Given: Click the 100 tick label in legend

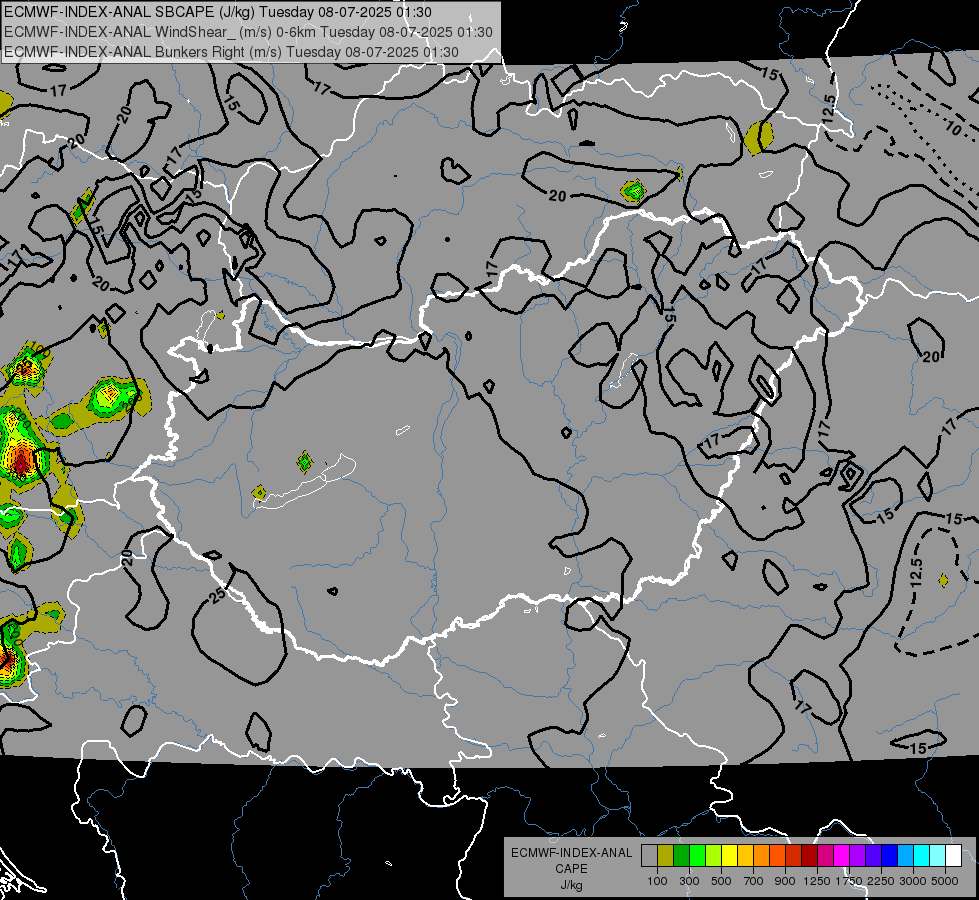Looking at the screenshot, I should point(657,881).
